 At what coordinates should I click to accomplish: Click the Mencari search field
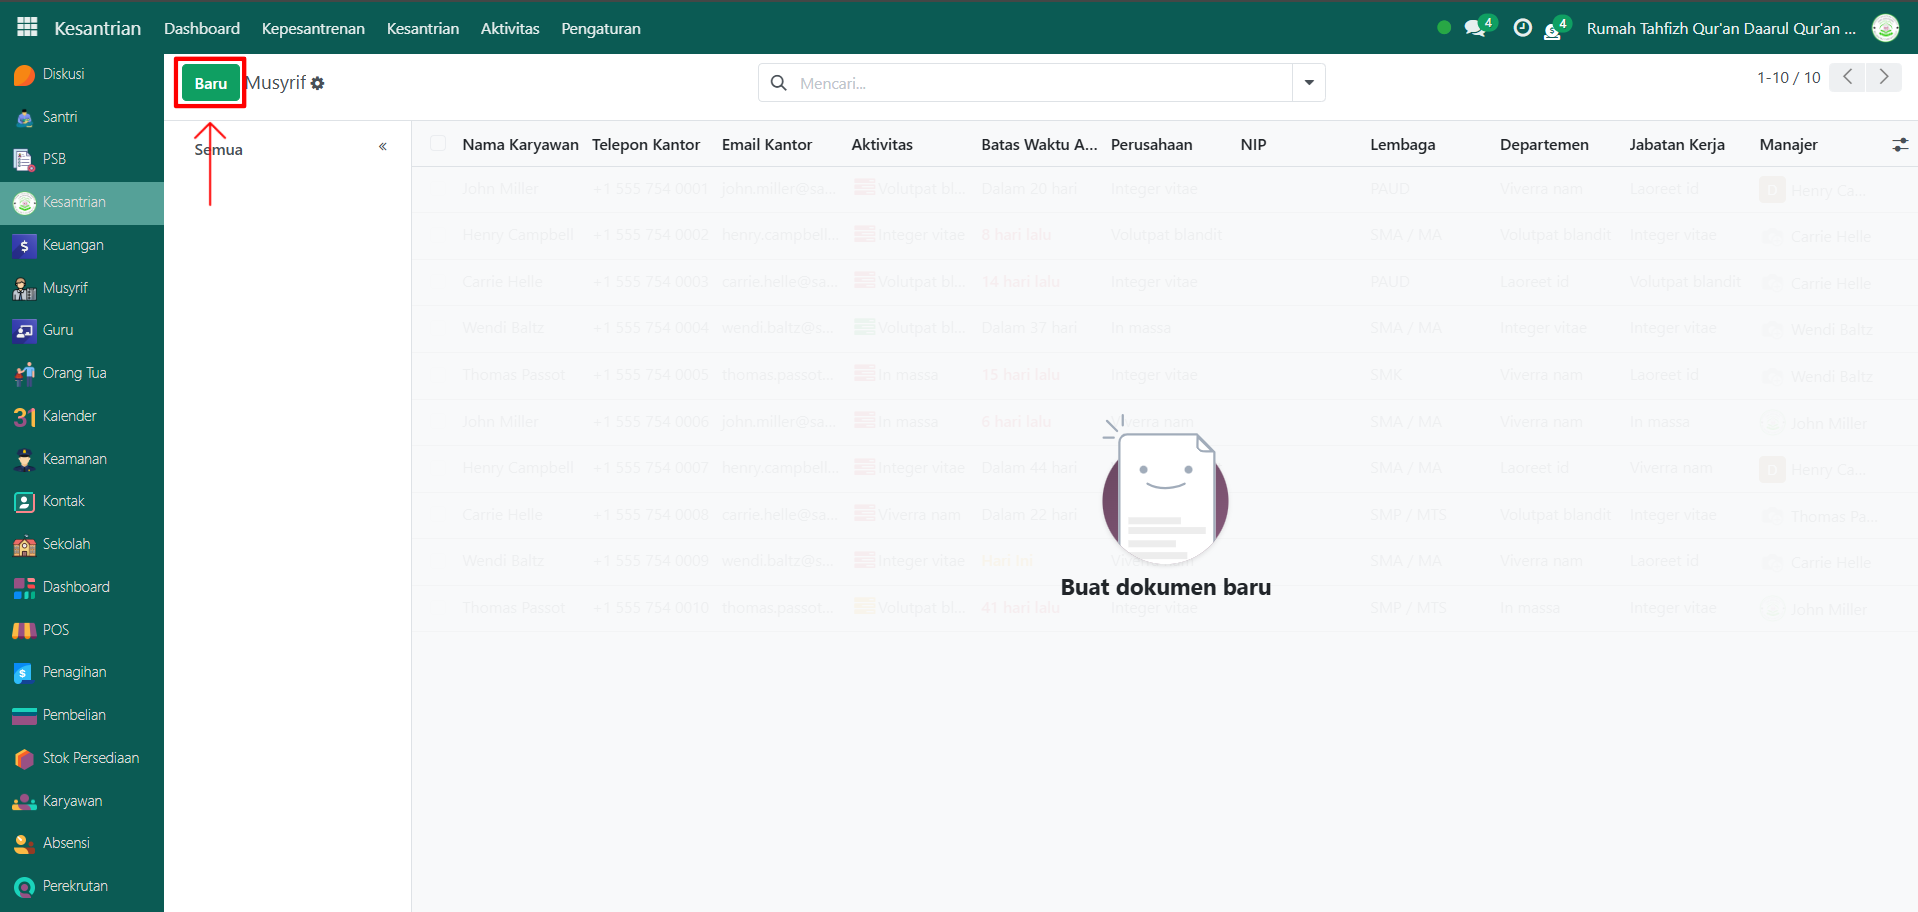coord(1040,83)
